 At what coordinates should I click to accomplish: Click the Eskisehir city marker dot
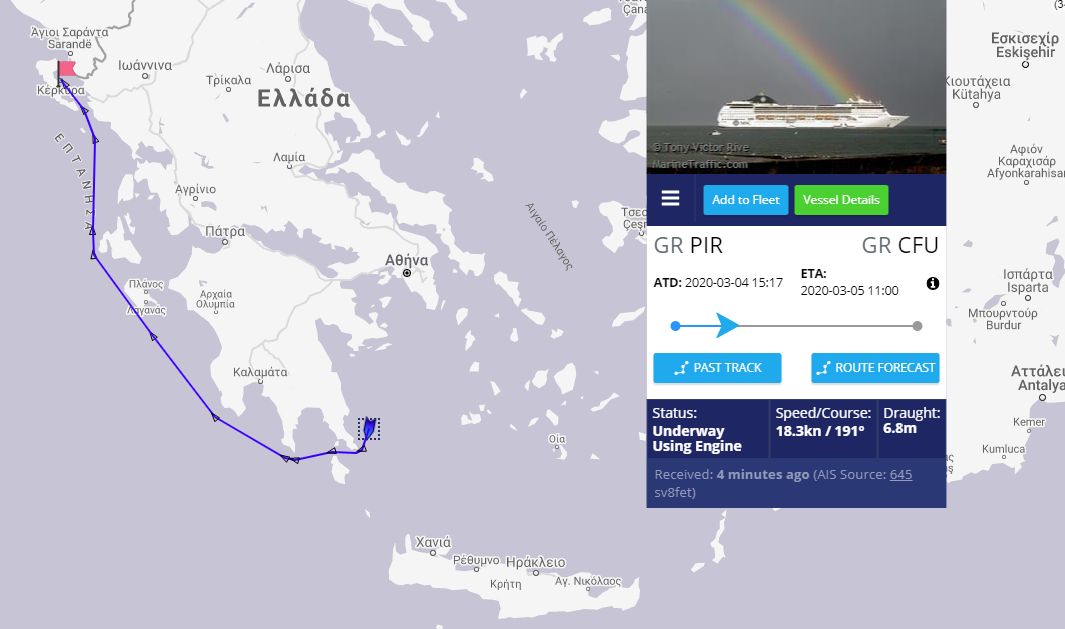1026,64
